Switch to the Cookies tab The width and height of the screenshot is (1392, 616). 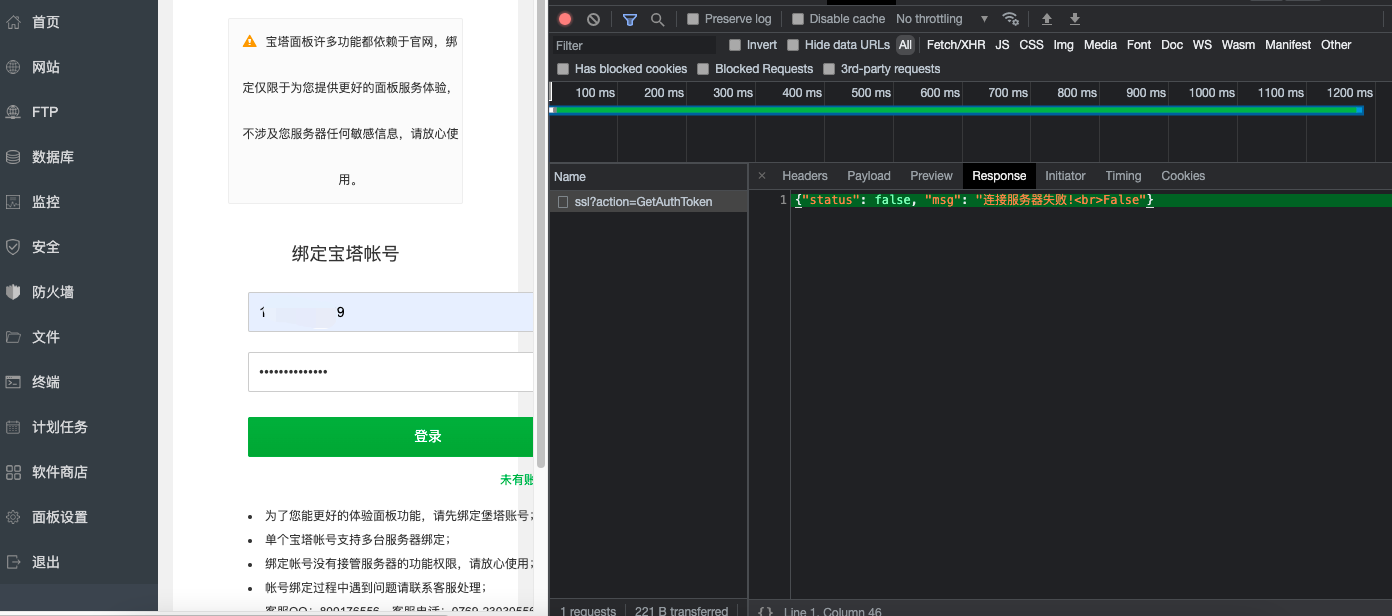1183,176
